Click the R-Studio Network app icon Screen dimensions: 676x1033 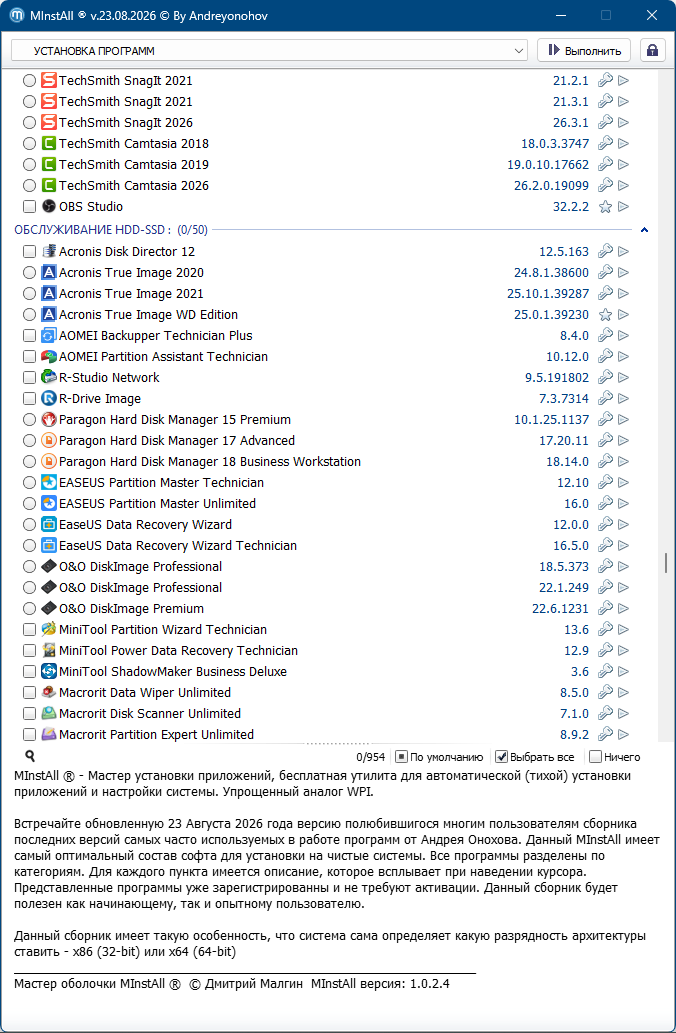[49, 377]
